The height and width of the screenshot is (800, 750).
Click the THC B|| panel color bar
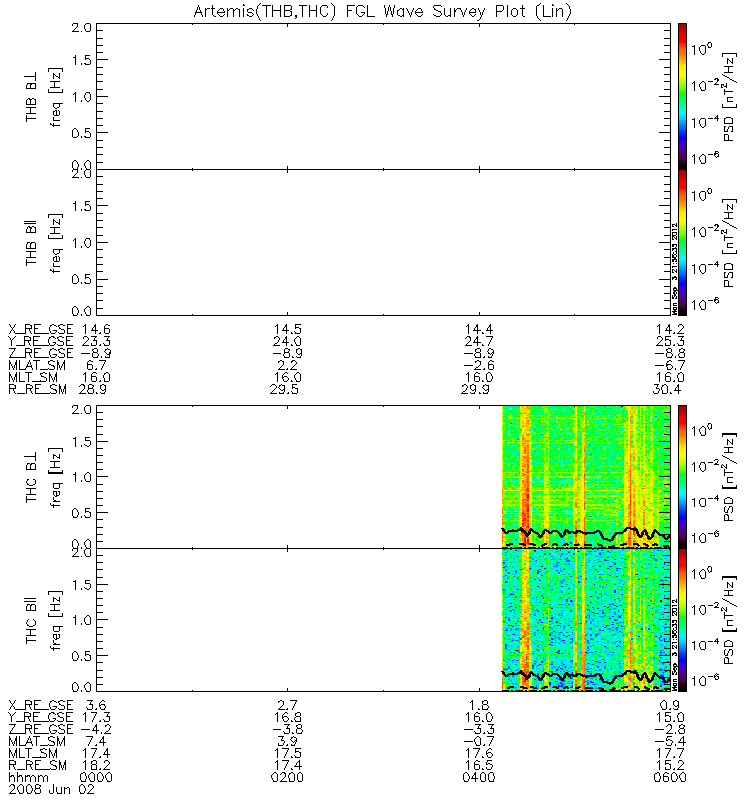pos(682,620)
